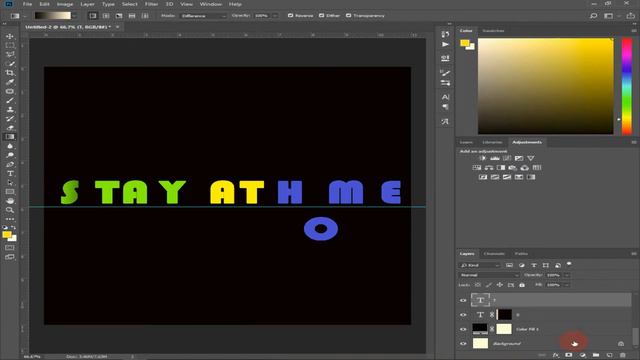Click the add layer style fx icon
The width and height of the screenshot is (640, 360).
[556, 355]
